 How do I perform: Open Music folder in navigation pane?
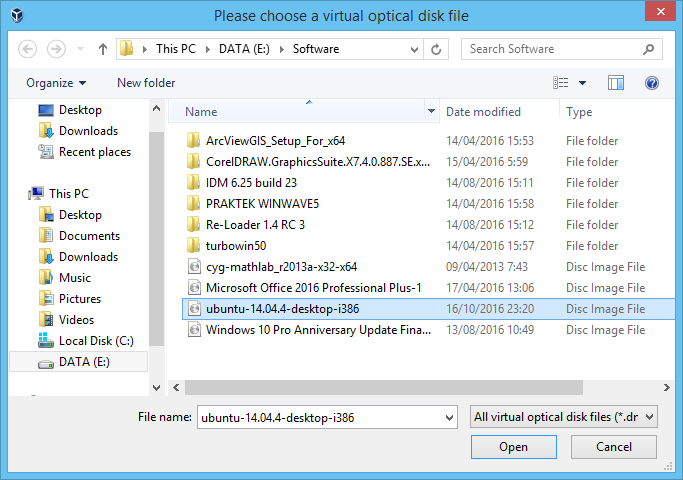point(64,277)
